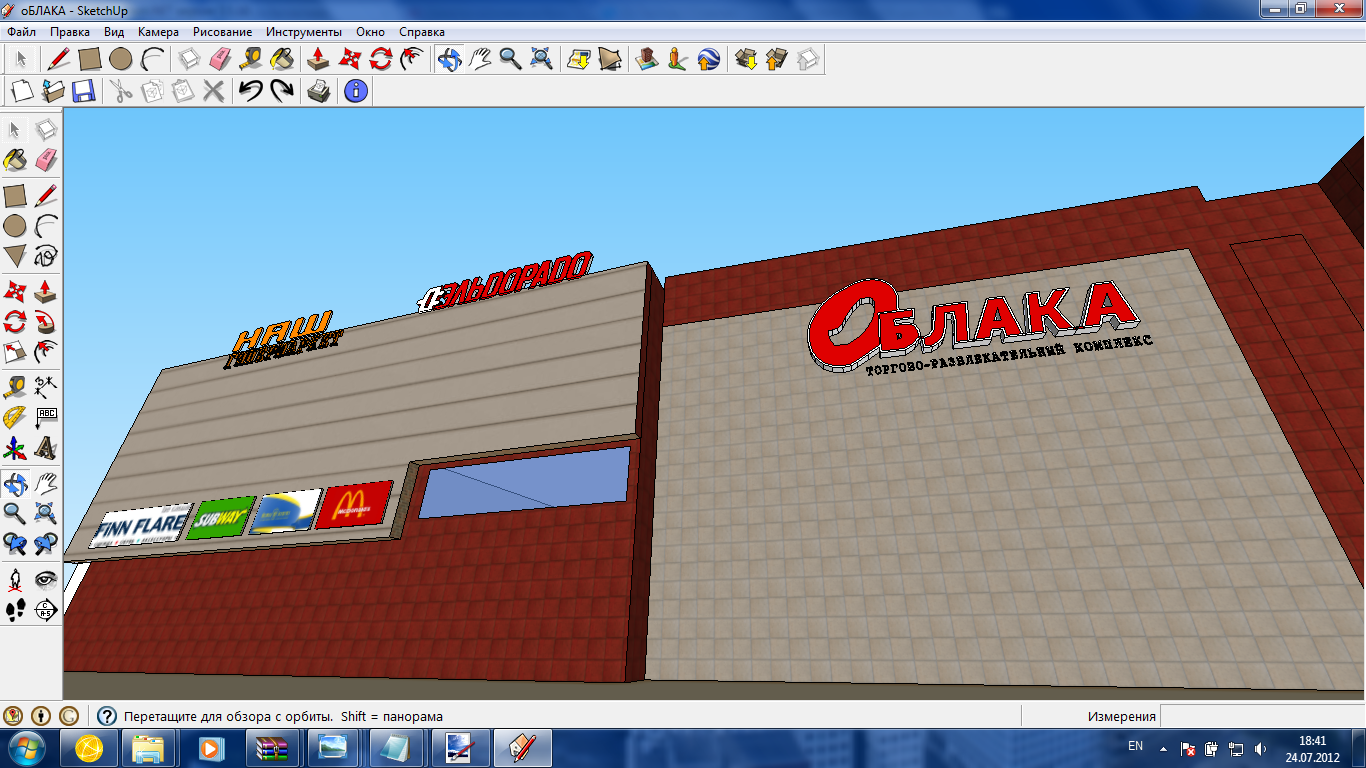Select the Section Plane tool

[x=46, y=609]
